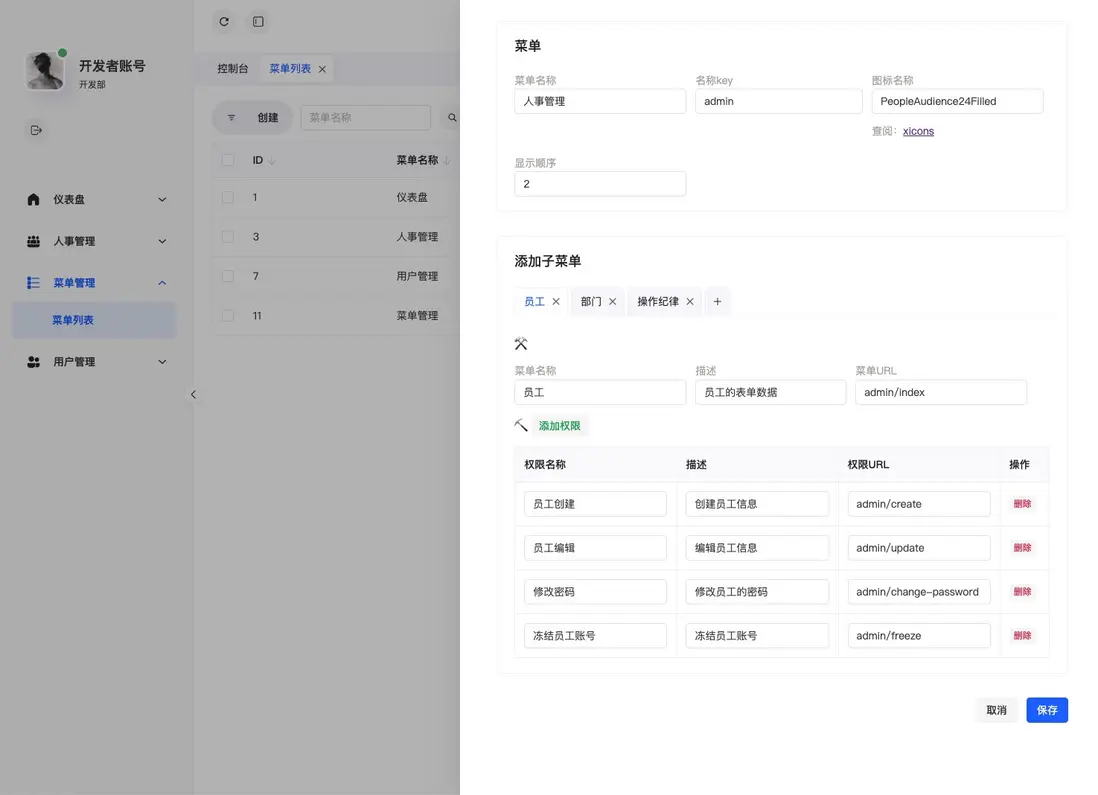
Task: Click the 用户管理 users icon in sidebar
Action: point(33,362)
